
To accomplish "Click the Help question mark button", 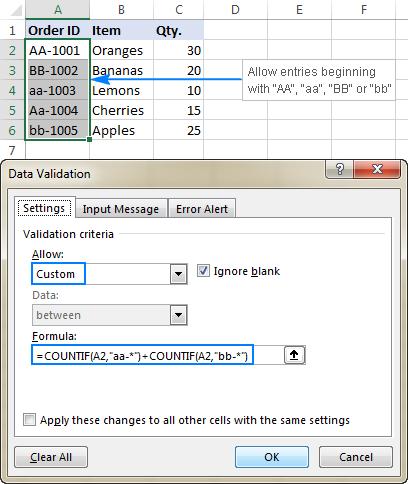I will point(340,169).
